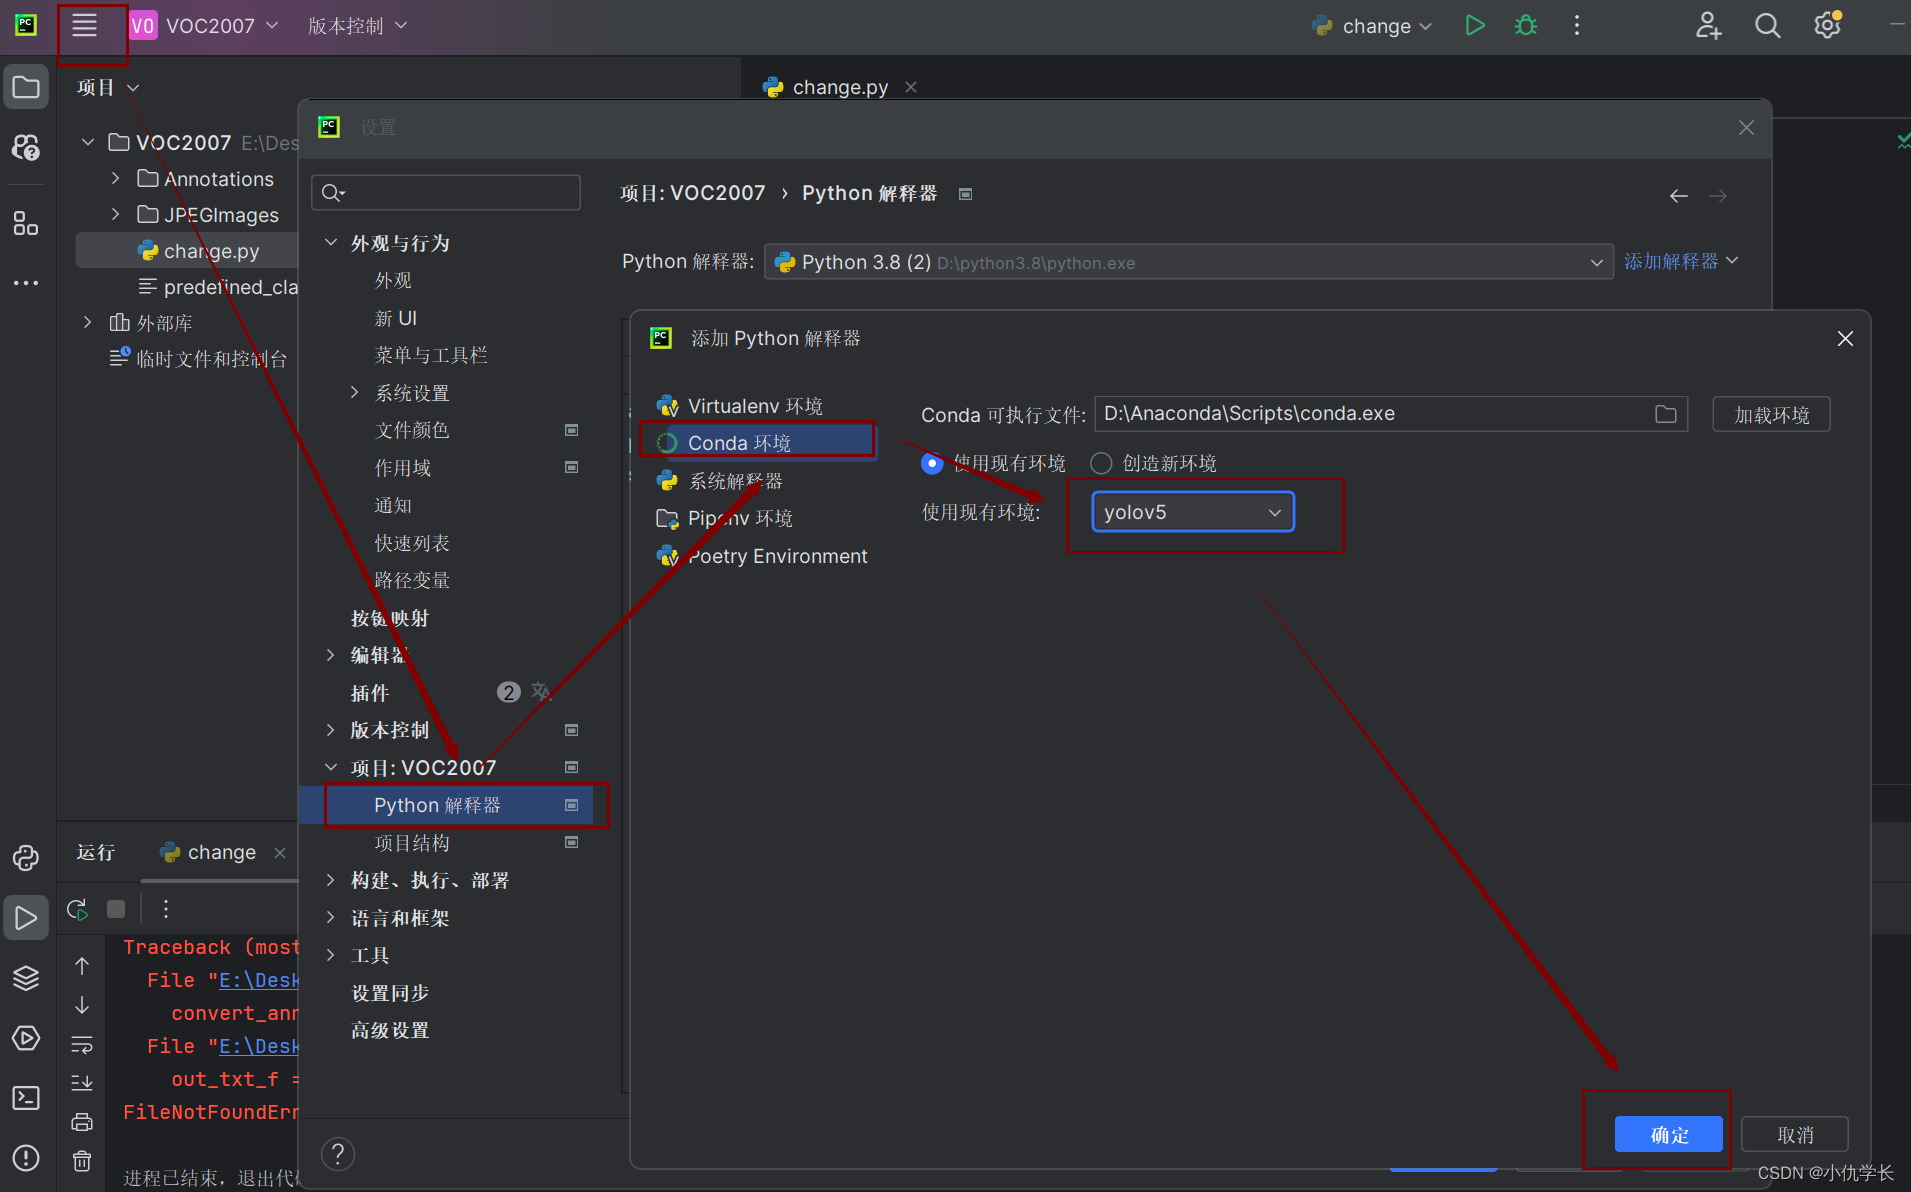Screen dimensions: 1911x1192
Task: Open search everywhere magnifier
Action: [1767, 26]
